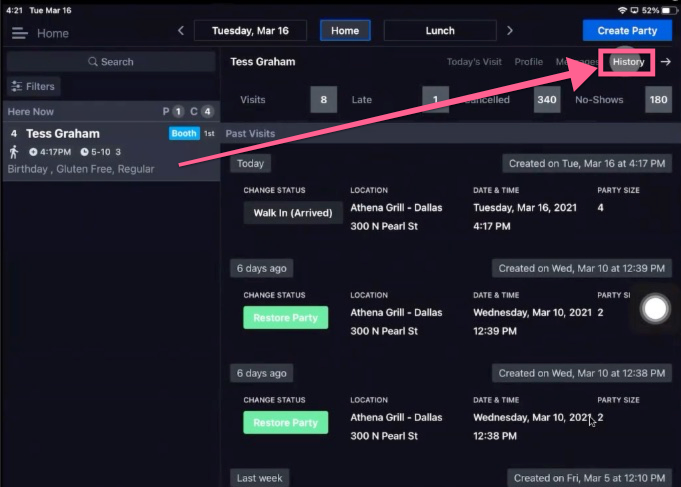
Task: Go to previous date with left chevron
Action: 181,30
